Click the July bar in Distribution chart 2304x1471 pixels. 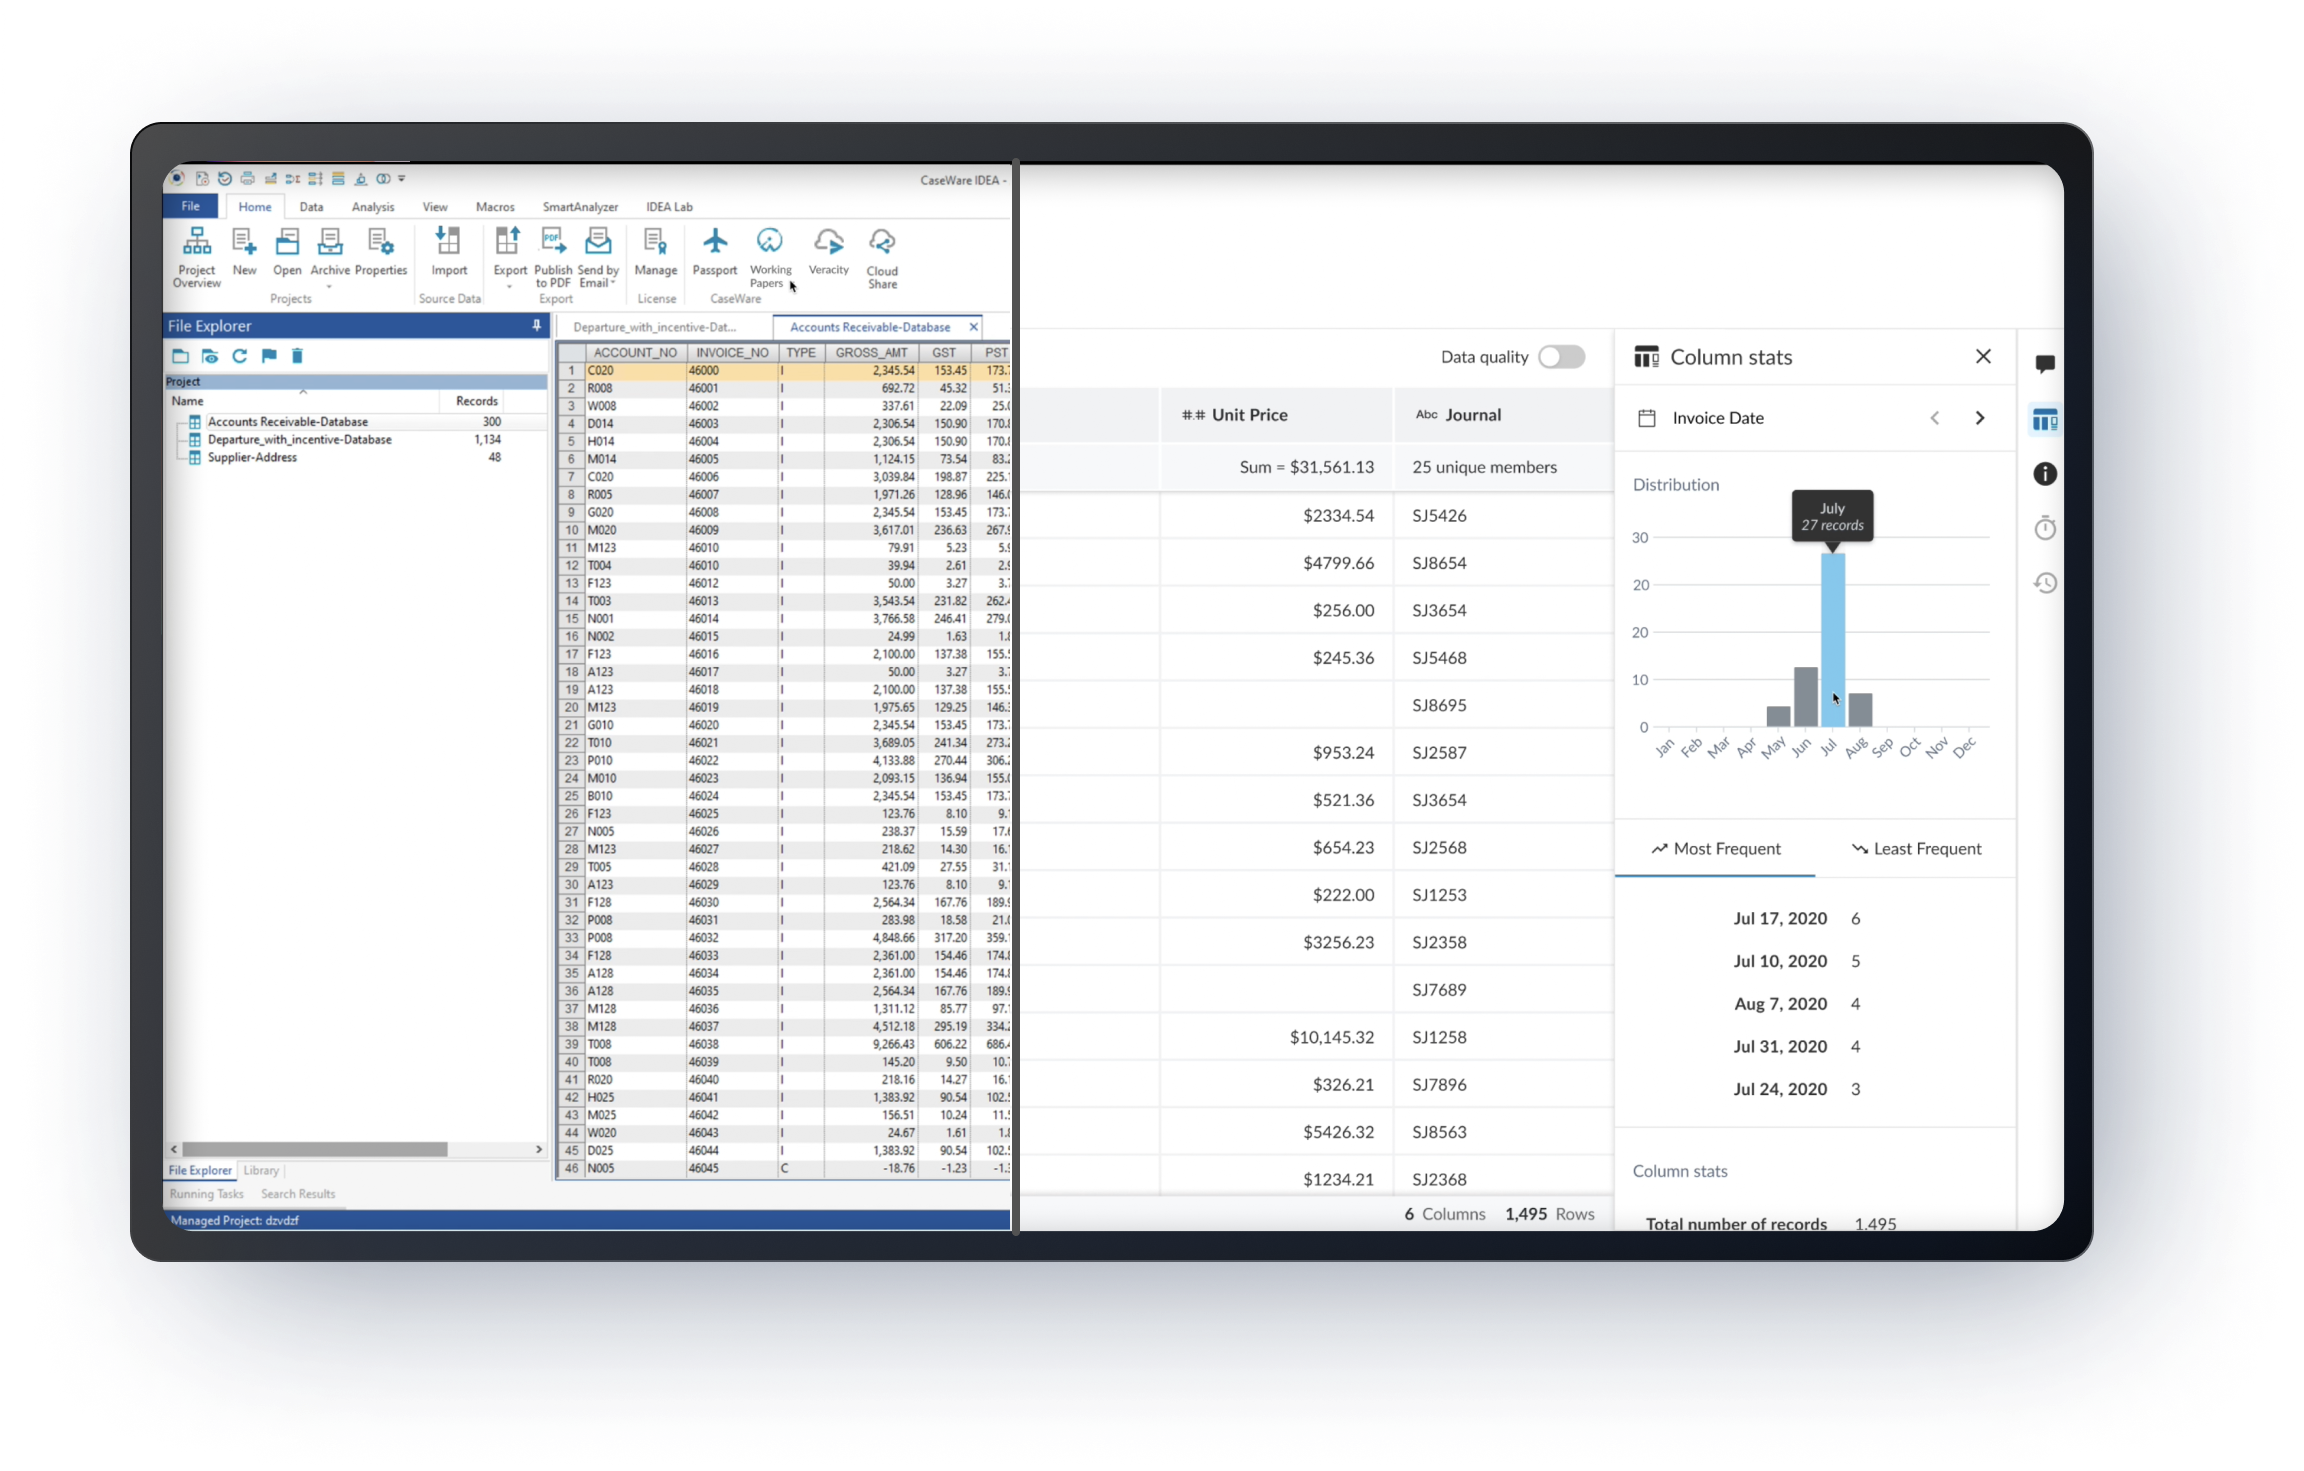point(1832,640)
